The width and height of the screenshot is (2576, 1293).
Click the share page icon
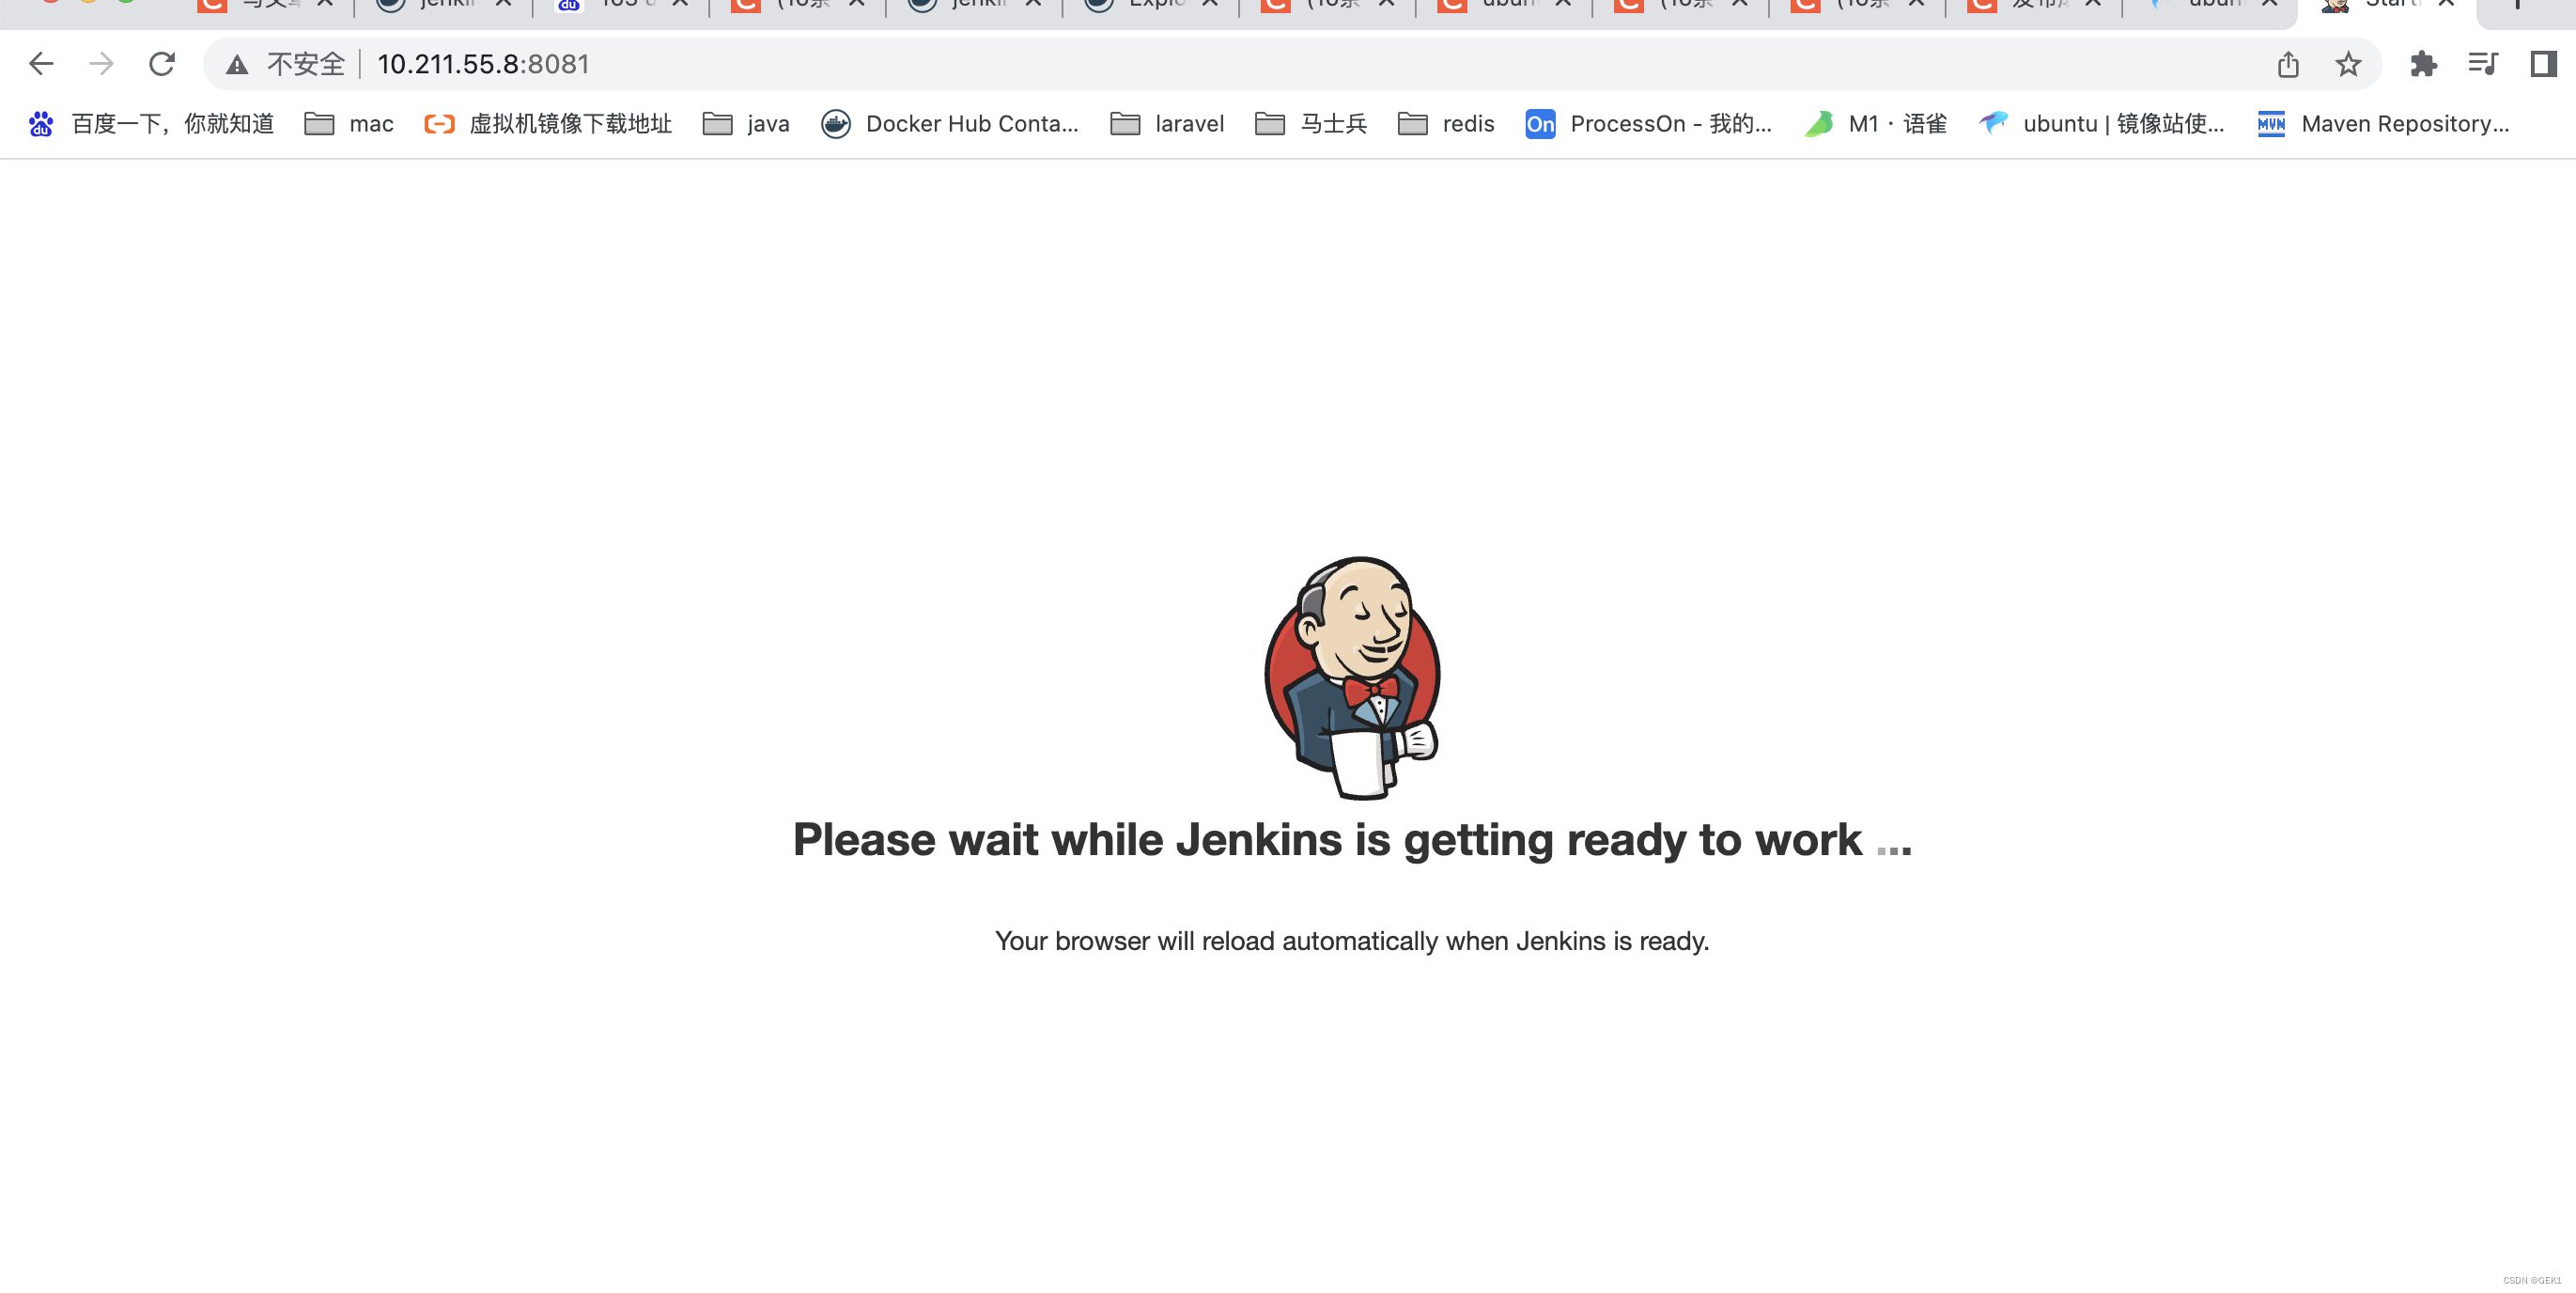(x=2288, y=65)
